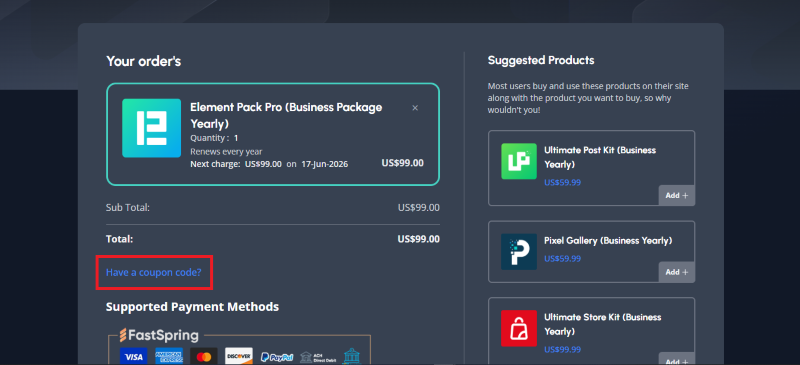Click the Ultimate Store Kit bag icon

[x=519, y=328]
